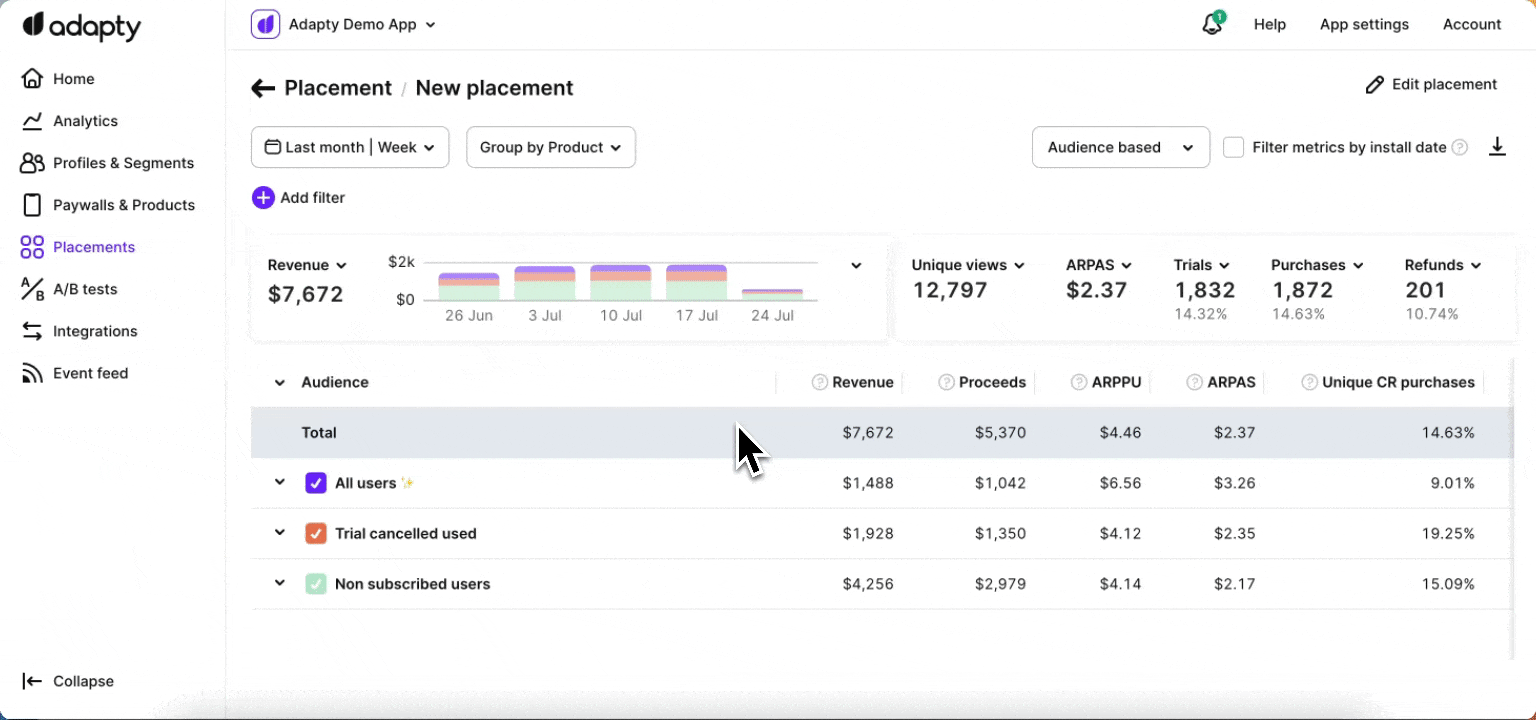Open the Audience based dropdown
Viewport: 1536px width, 720px height.
tap(1120, 147)
